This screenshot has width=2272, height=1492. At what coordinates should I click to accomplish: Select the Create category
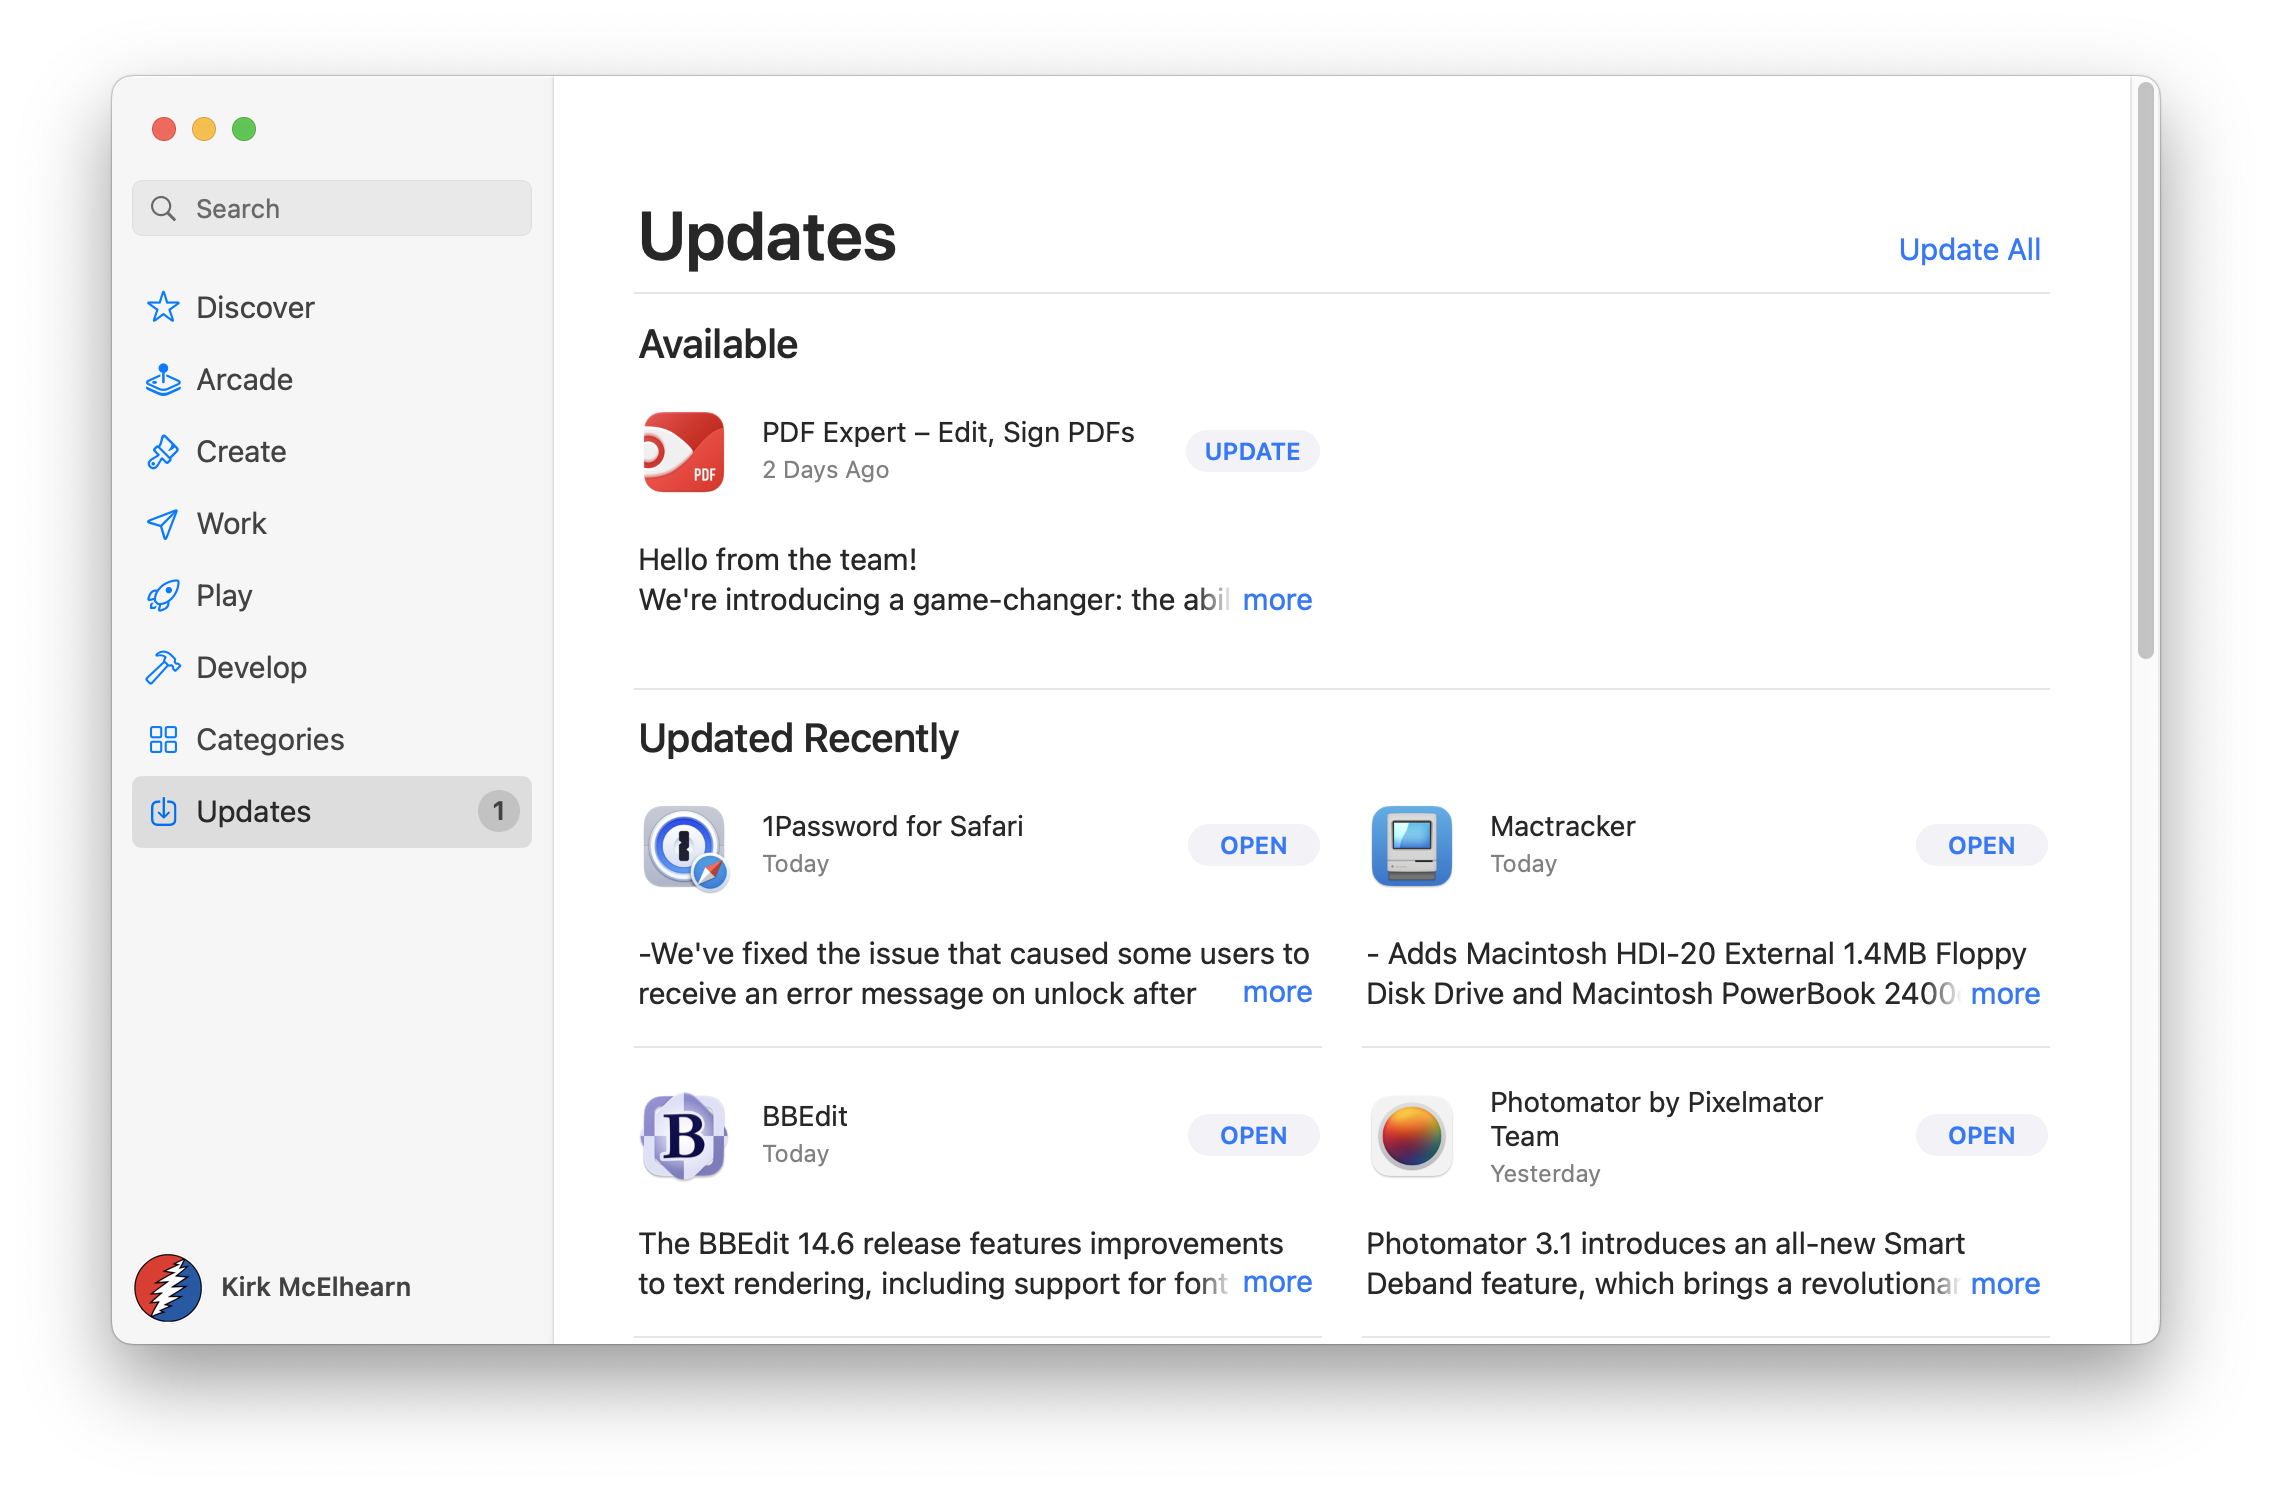point(332,451)
